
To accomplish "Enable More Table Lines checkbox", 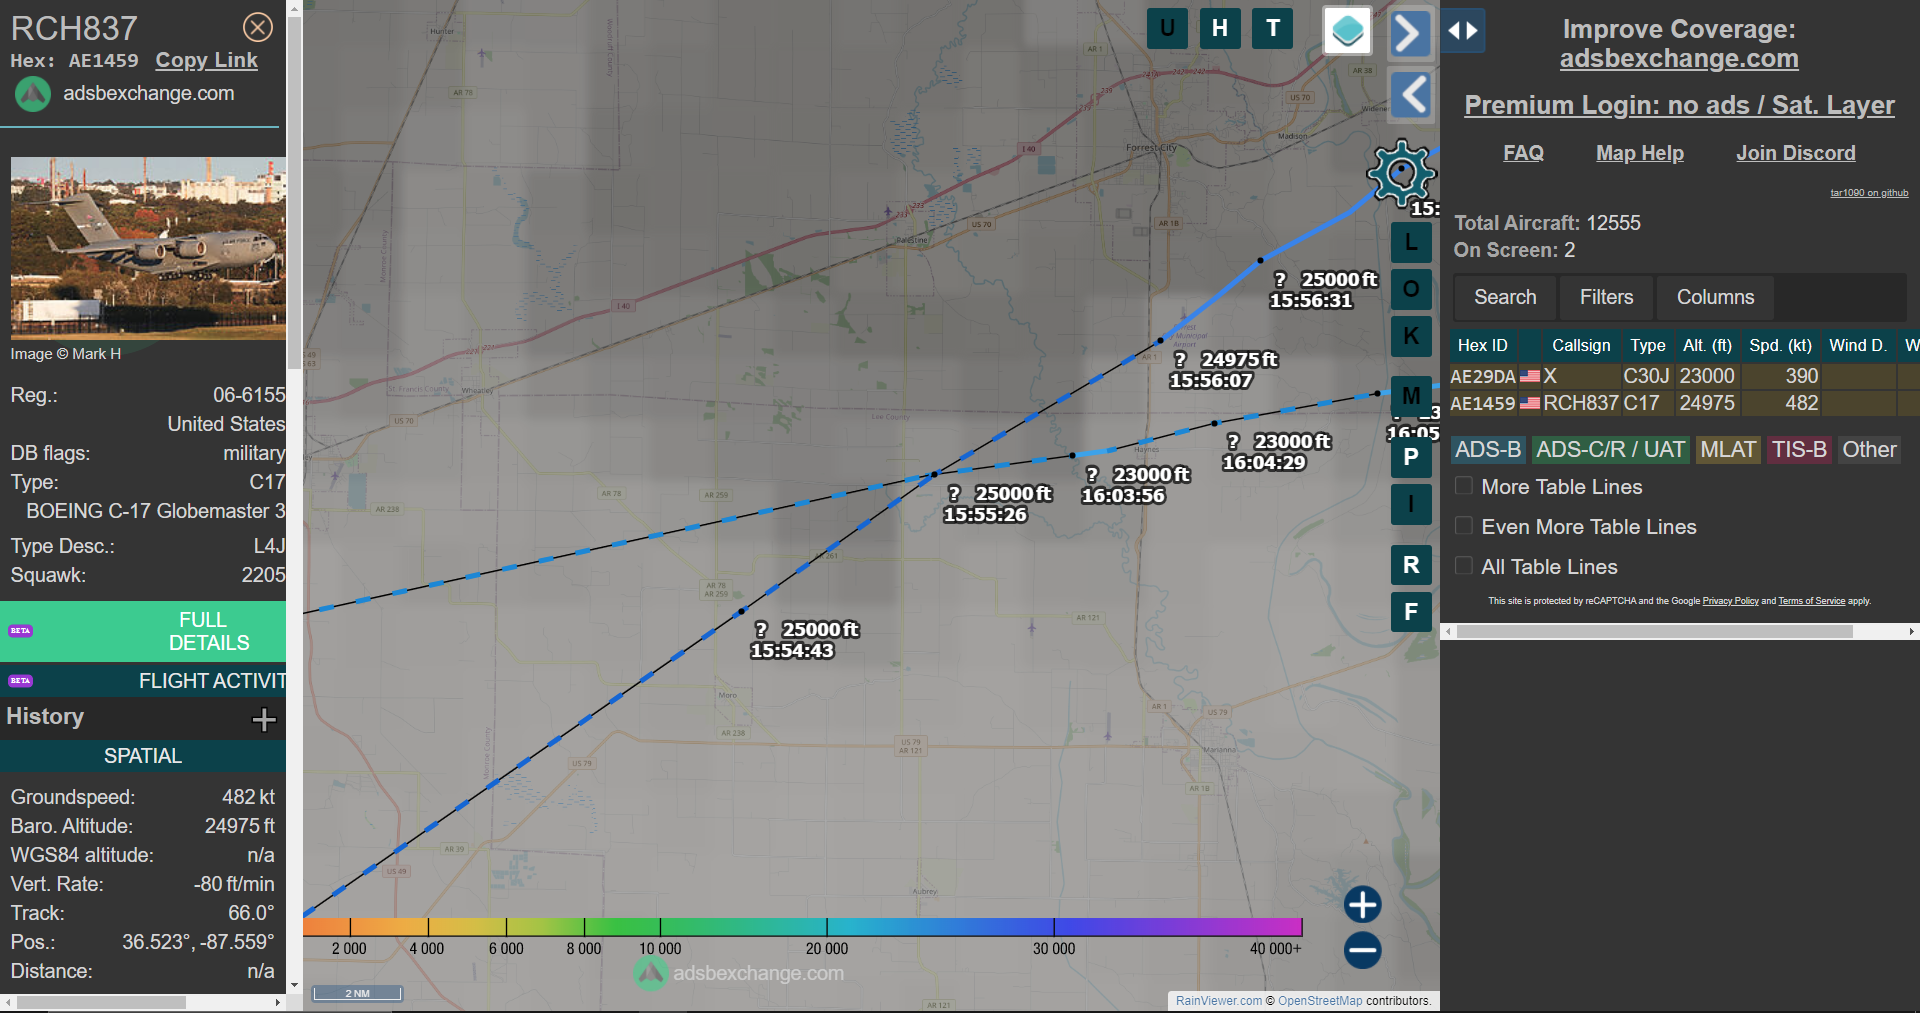I will tap(1464, 486).
